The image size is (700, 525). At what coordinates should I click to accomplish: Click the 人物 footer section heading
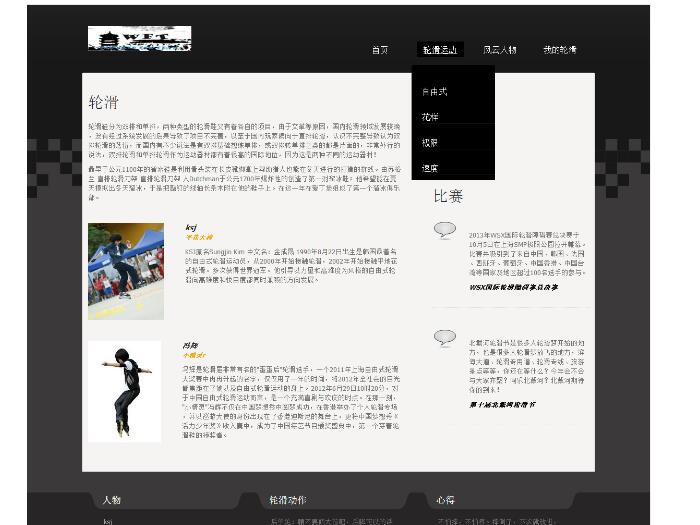[111, 500]
